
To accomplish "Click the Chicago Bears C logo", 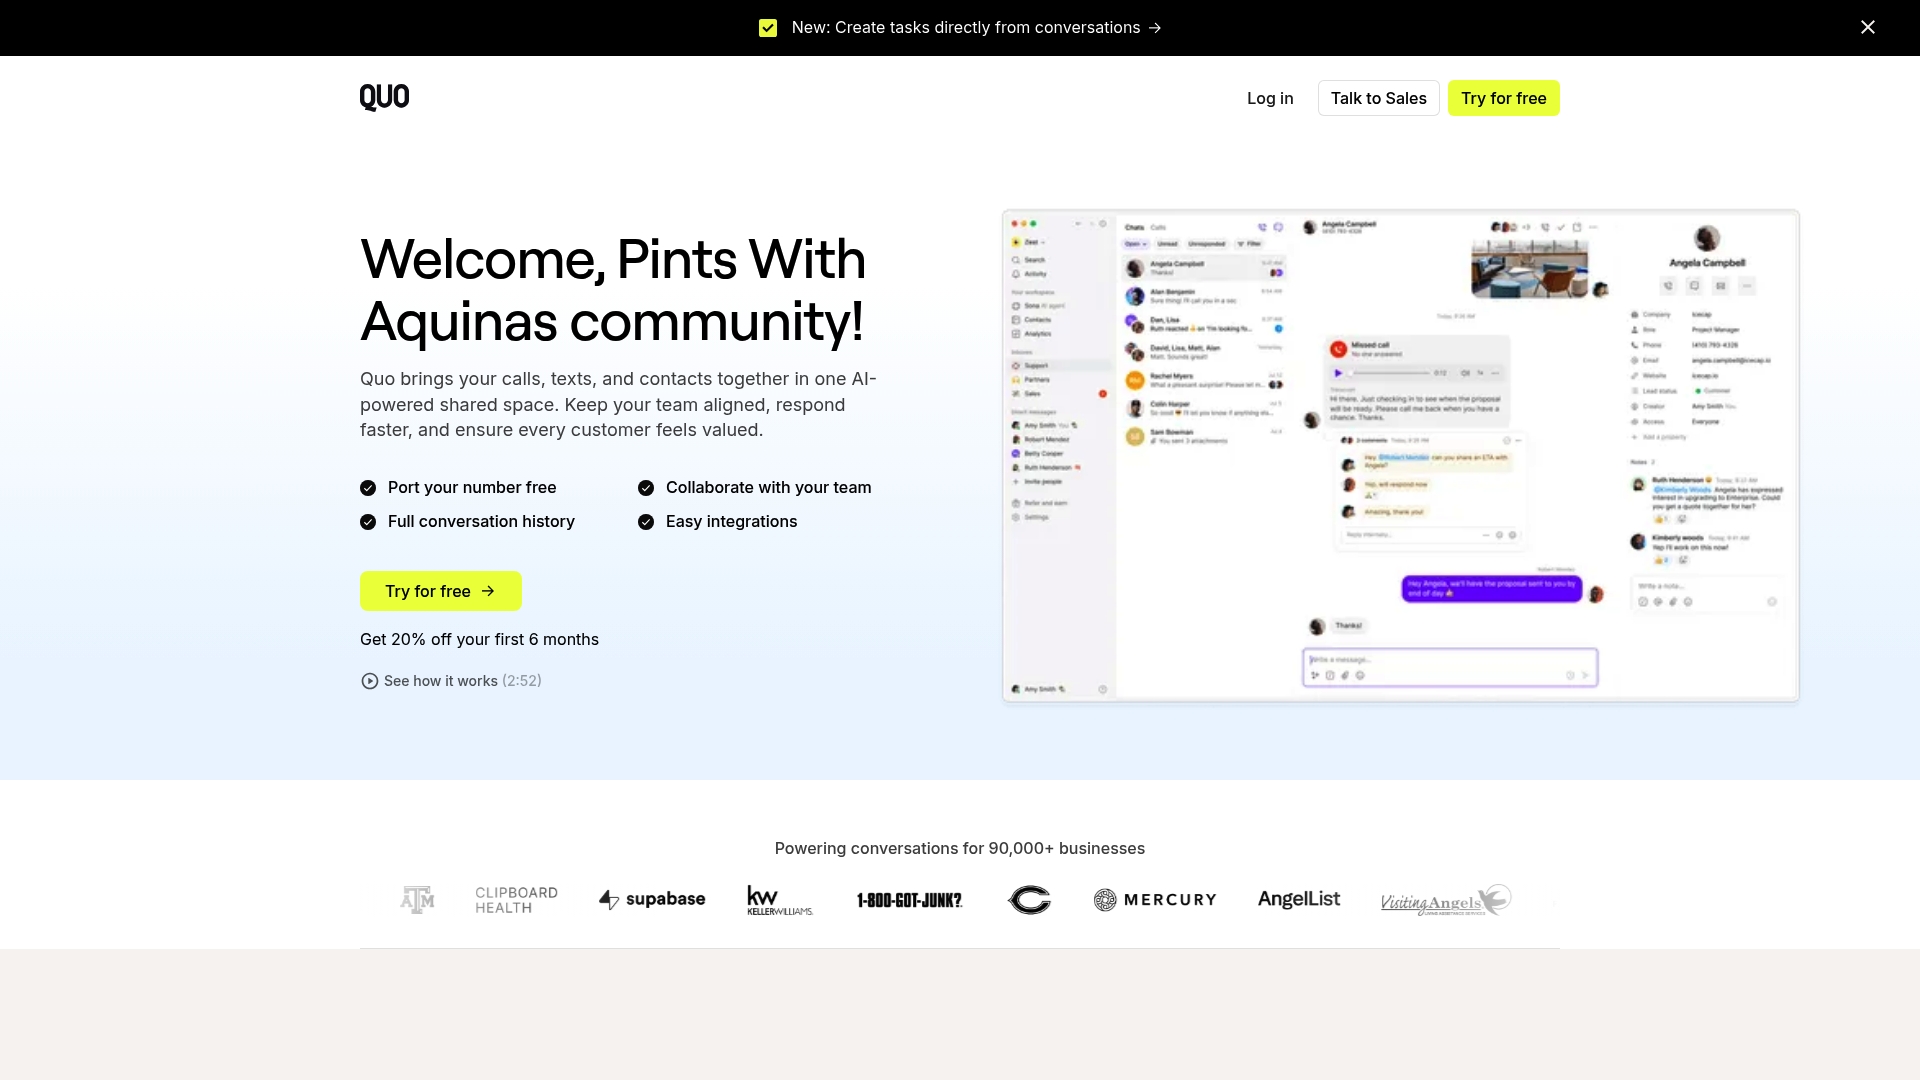I will click(1029, 900).
